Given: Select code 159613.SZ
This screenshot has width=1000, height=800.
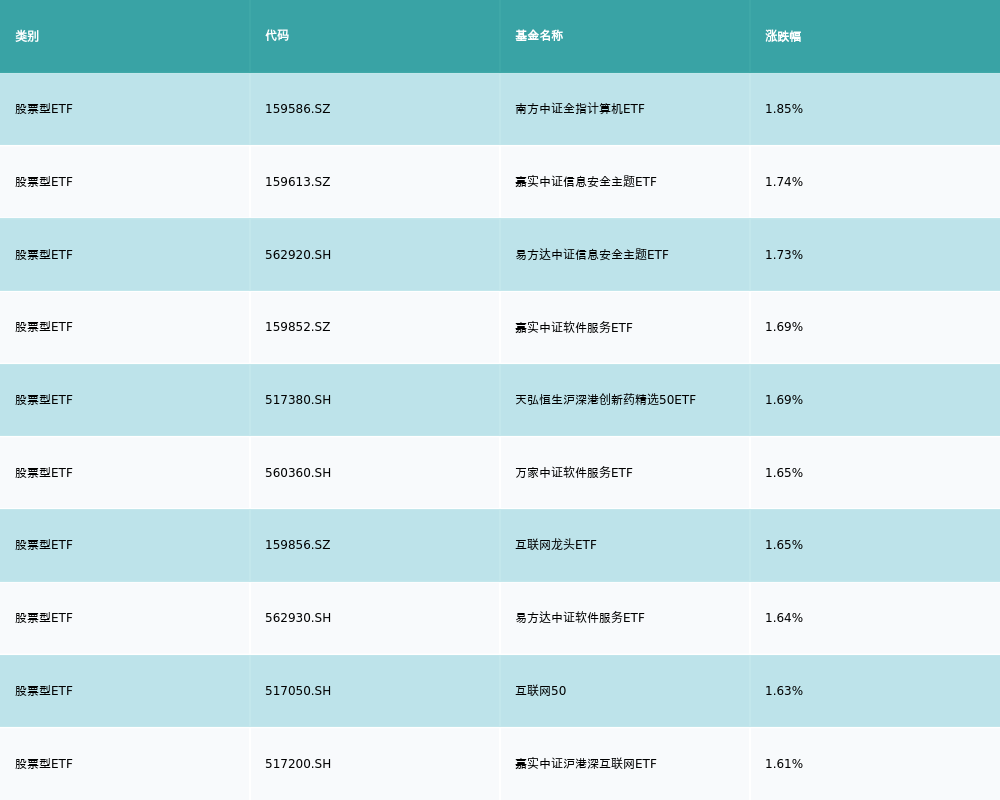Looking at the screenshot, I should point(298,182).
